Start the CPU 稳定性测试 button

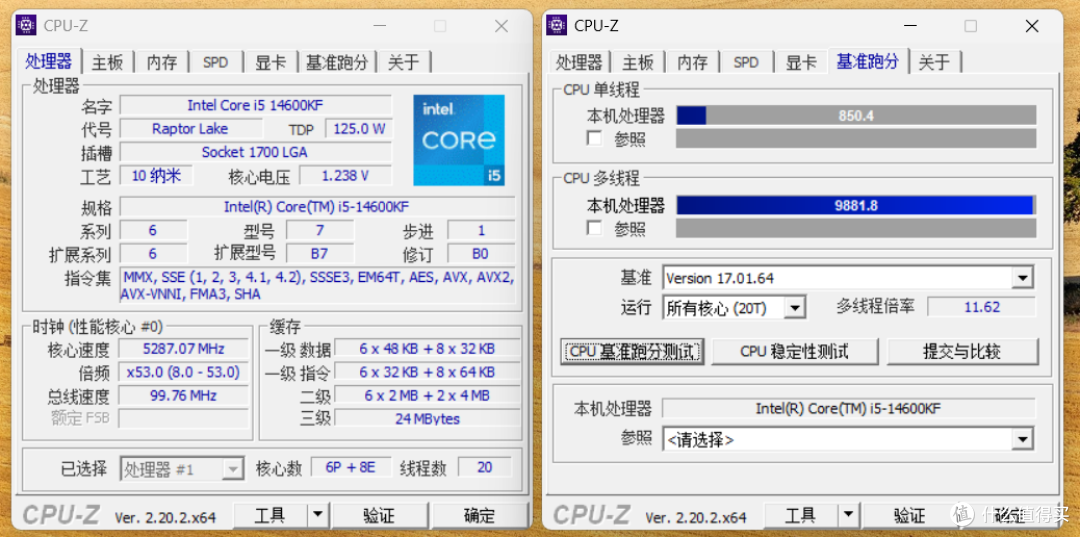pyautogui.click(x=795, y=351)
